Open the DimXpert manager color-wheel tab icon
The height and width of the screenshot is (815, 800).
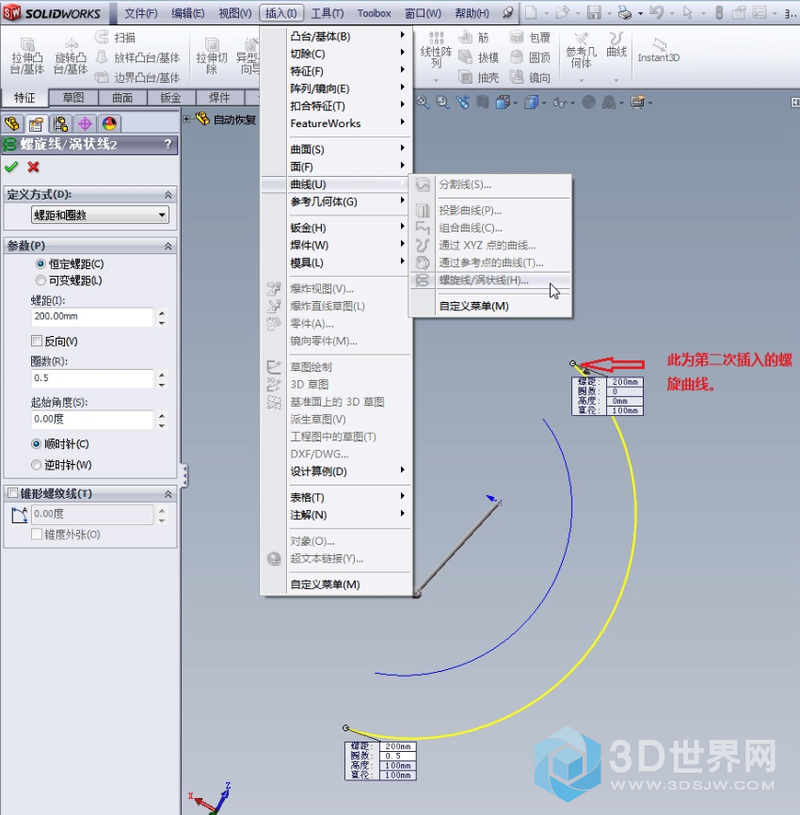(x=109, y=124)
